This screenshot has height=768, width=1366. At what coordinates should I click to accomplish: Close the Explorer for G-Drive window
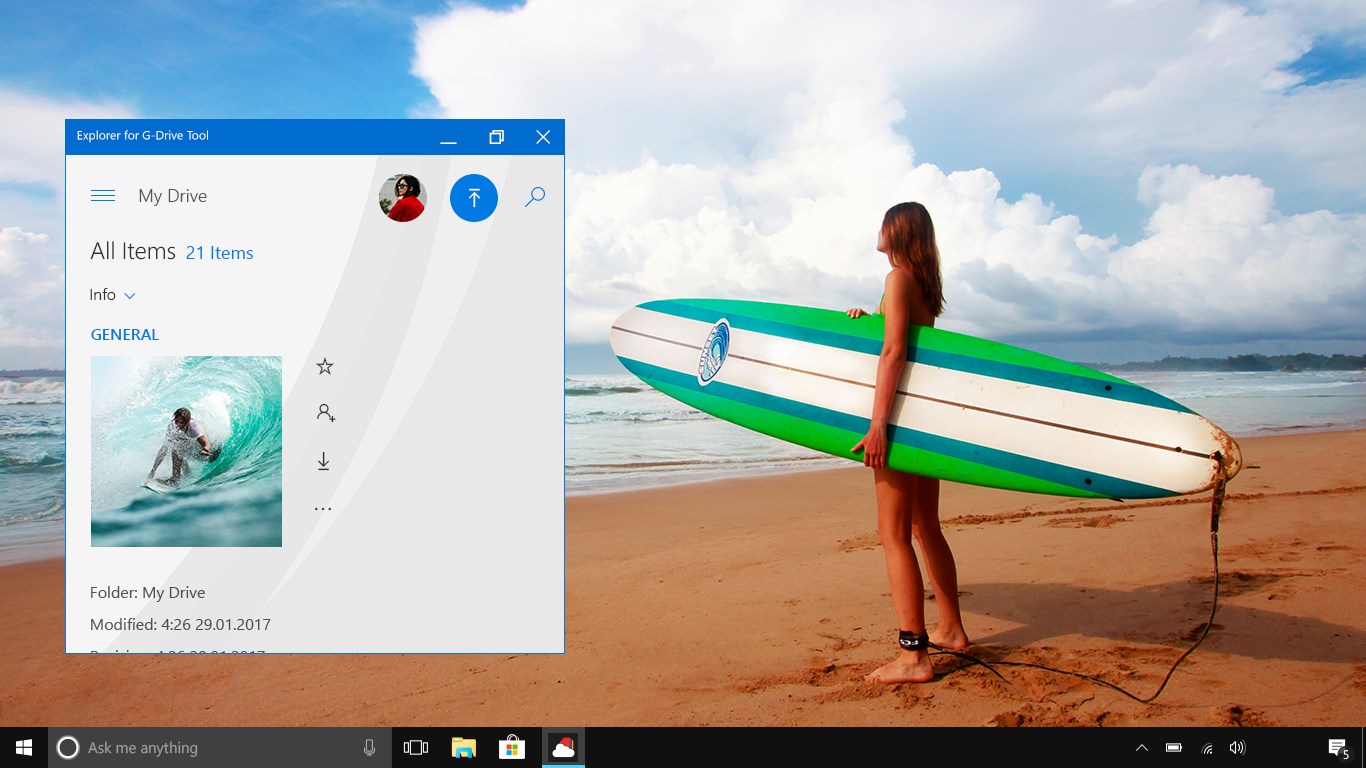[542, 137]
